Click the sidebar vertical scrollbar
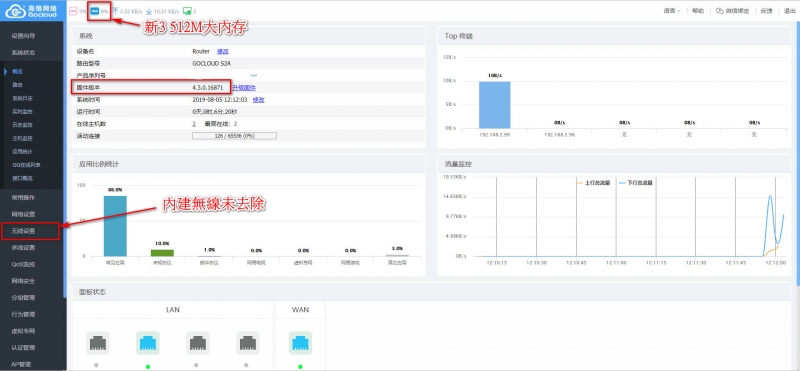The height and width of the screenshot is (371, 800). coord(65,160)
